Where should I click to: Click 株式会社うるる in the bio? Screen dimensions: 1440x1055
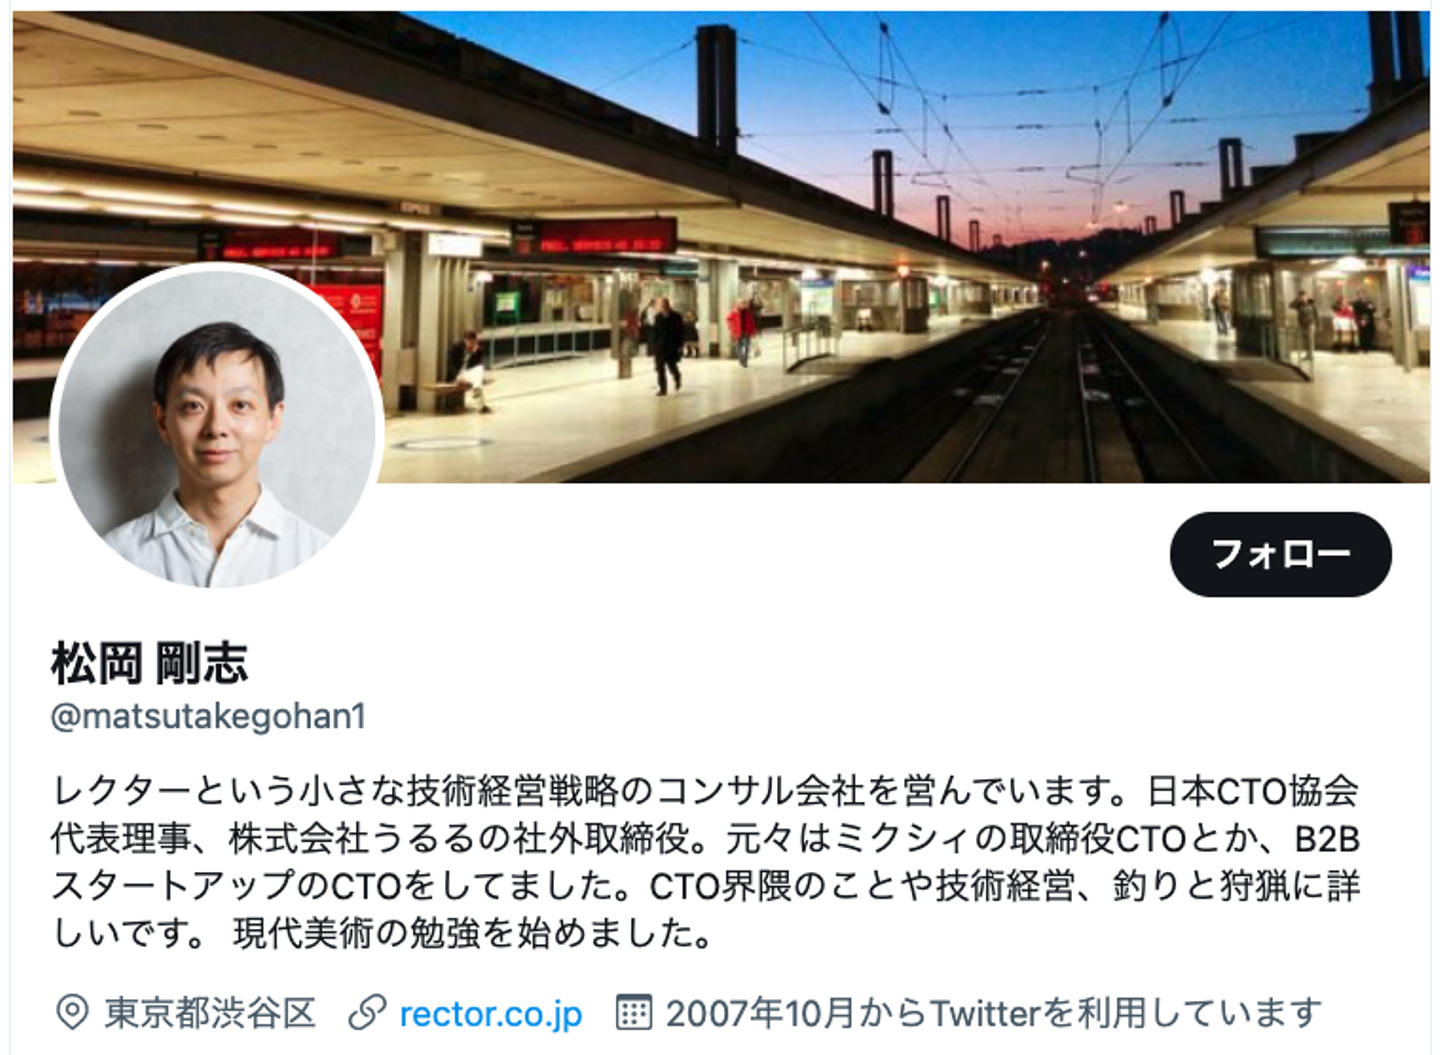pos(352,838)
